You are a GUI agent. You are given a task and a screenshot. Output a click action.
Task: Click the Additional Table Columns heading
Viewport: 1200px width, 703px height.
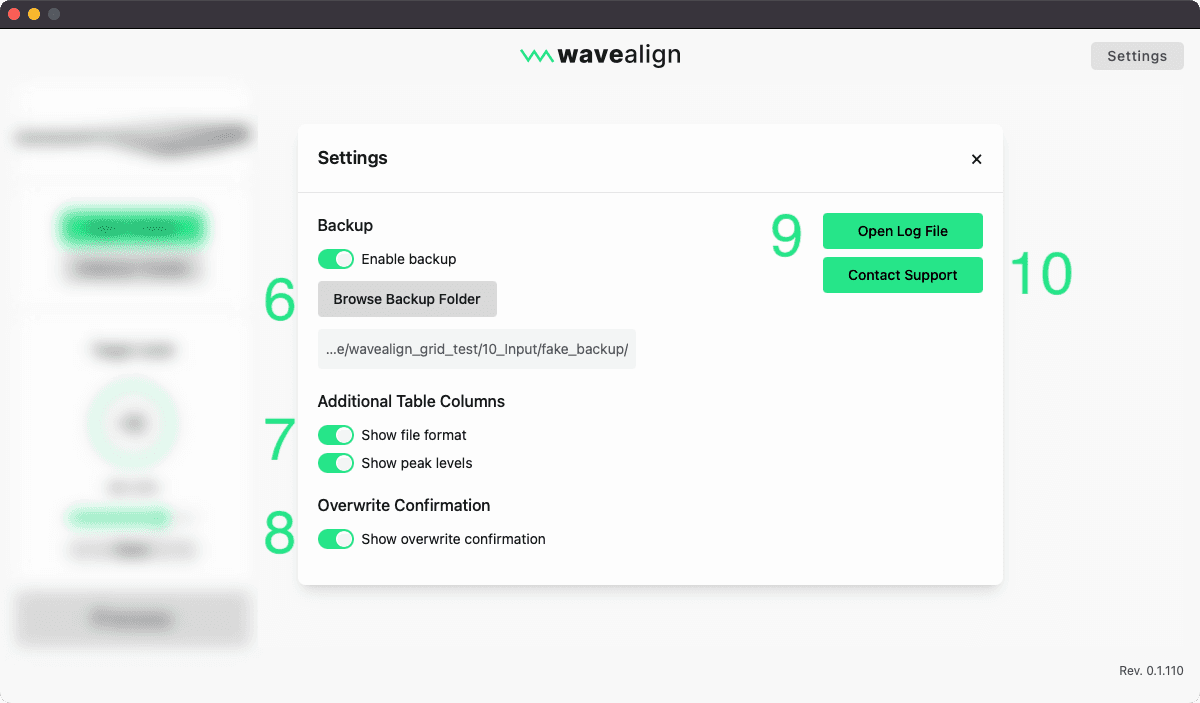[411, 402]
